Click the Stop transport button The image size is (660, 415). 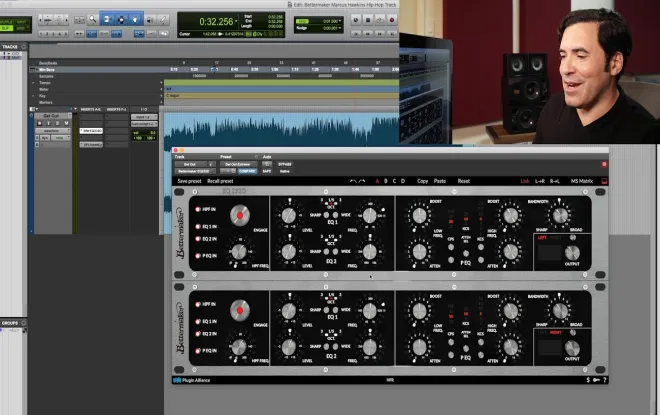(x=368, y=20)
